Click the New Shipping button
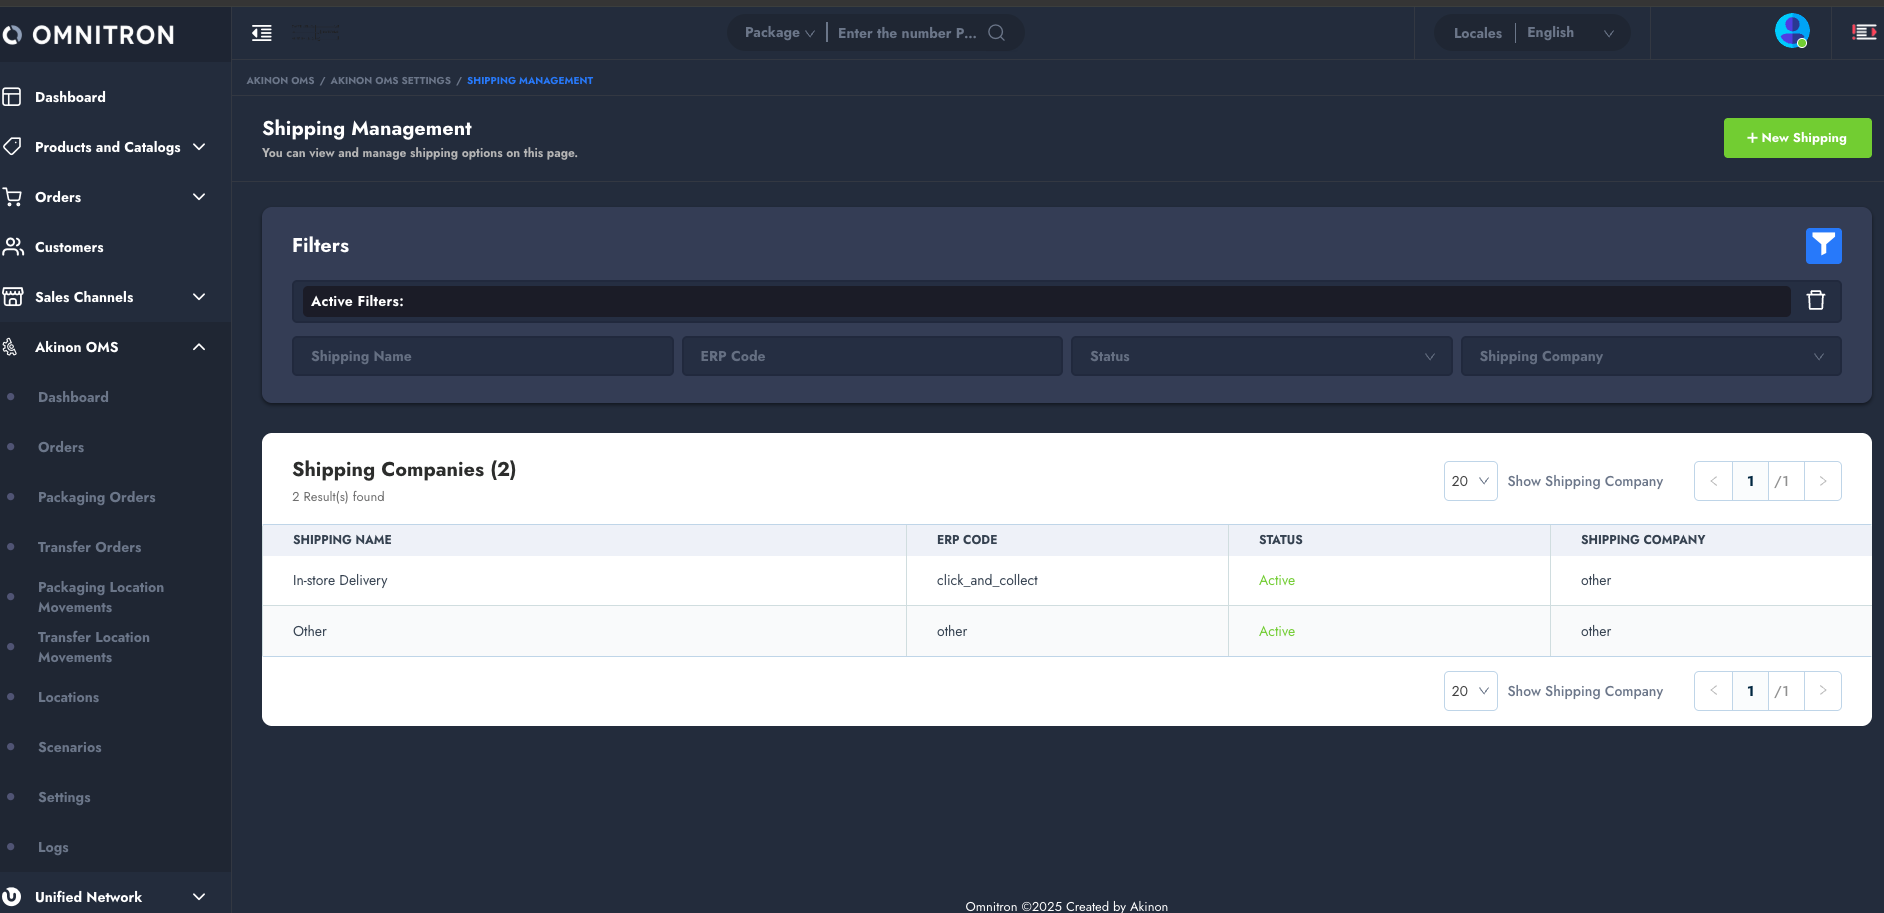 [x=1796, y=138]
